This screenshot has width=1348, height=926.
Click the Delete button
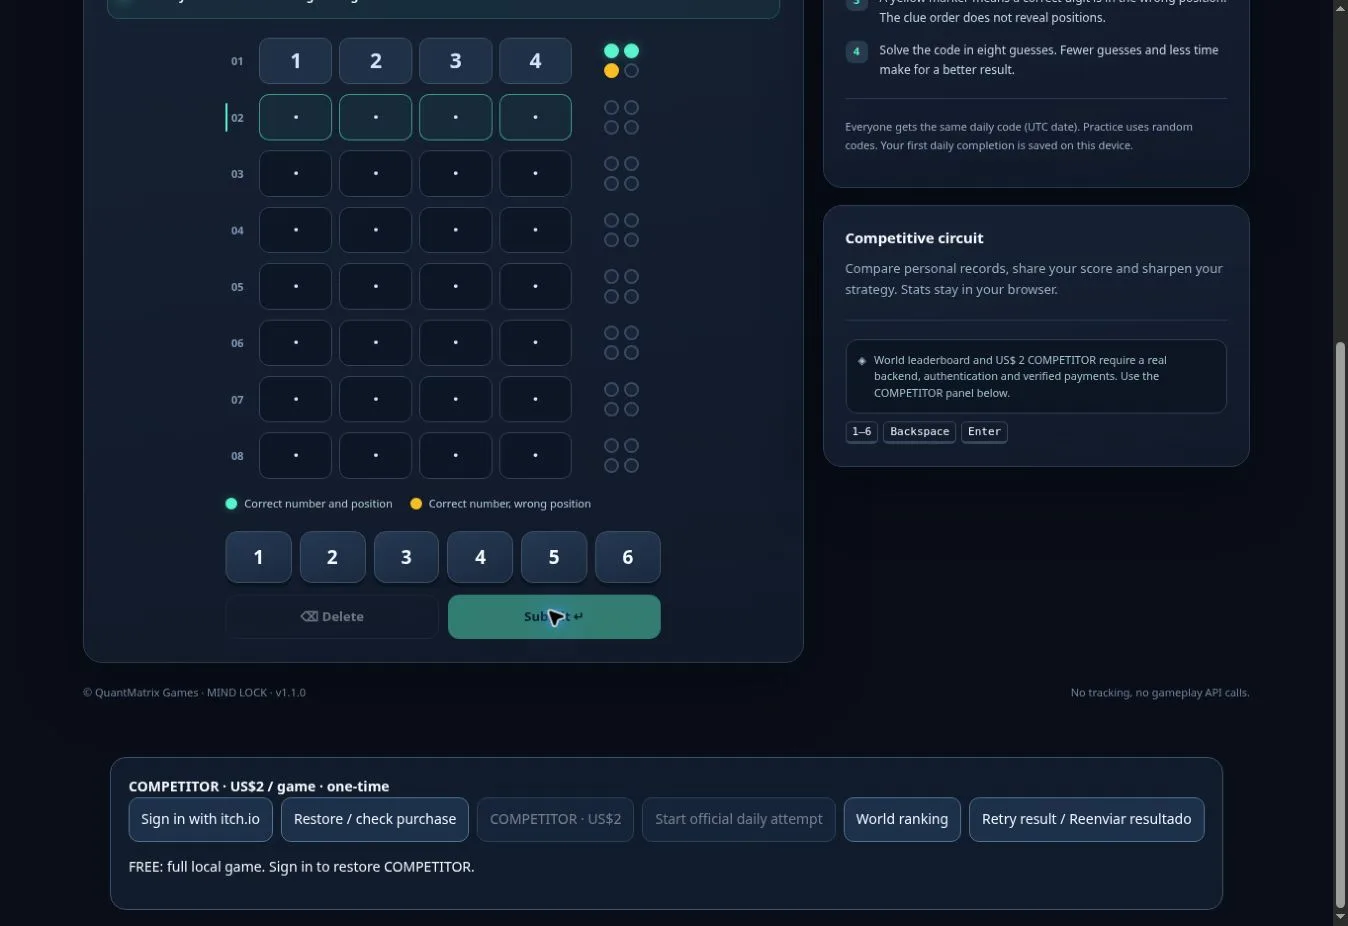tap(332, 617)
